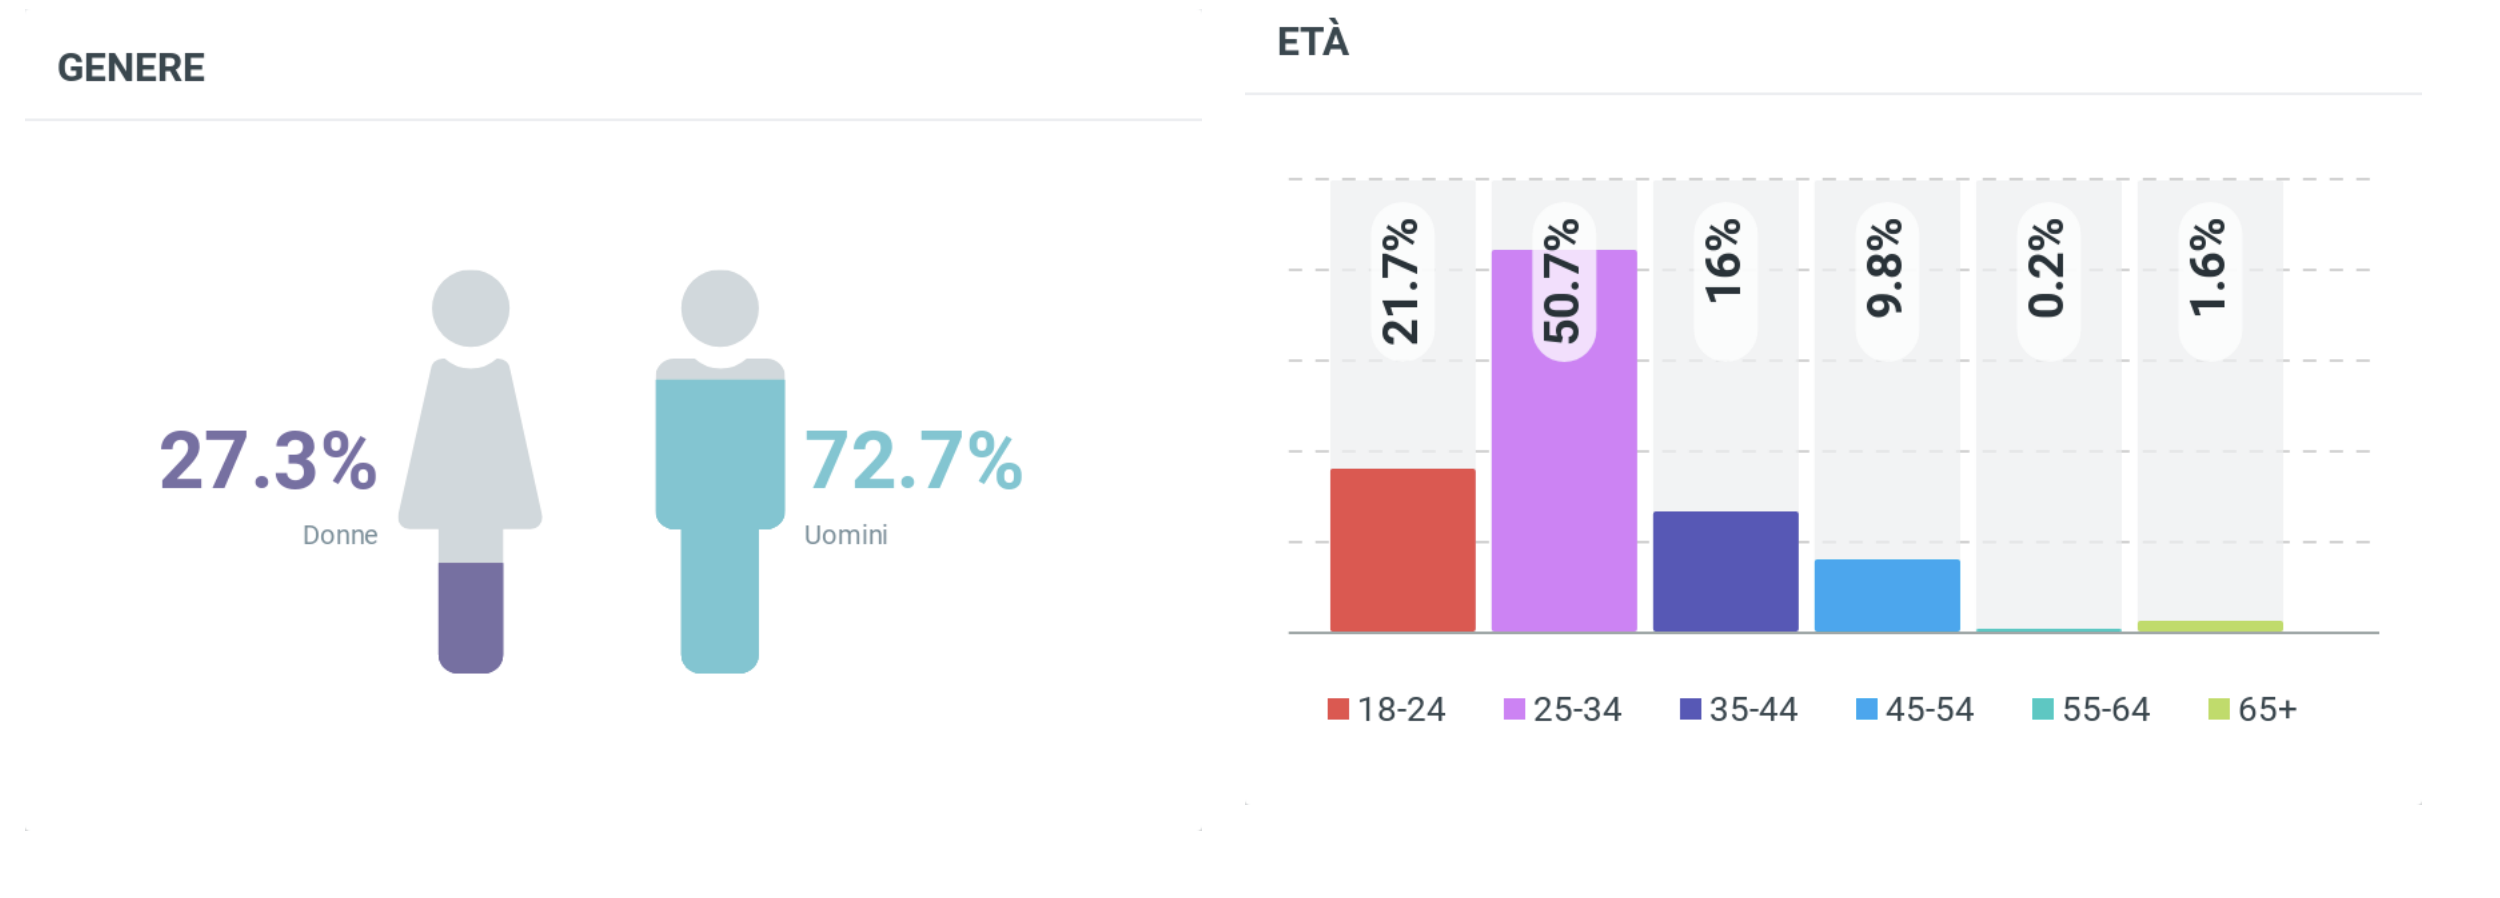Click the 0.2% bar value label

(2048, 268)
